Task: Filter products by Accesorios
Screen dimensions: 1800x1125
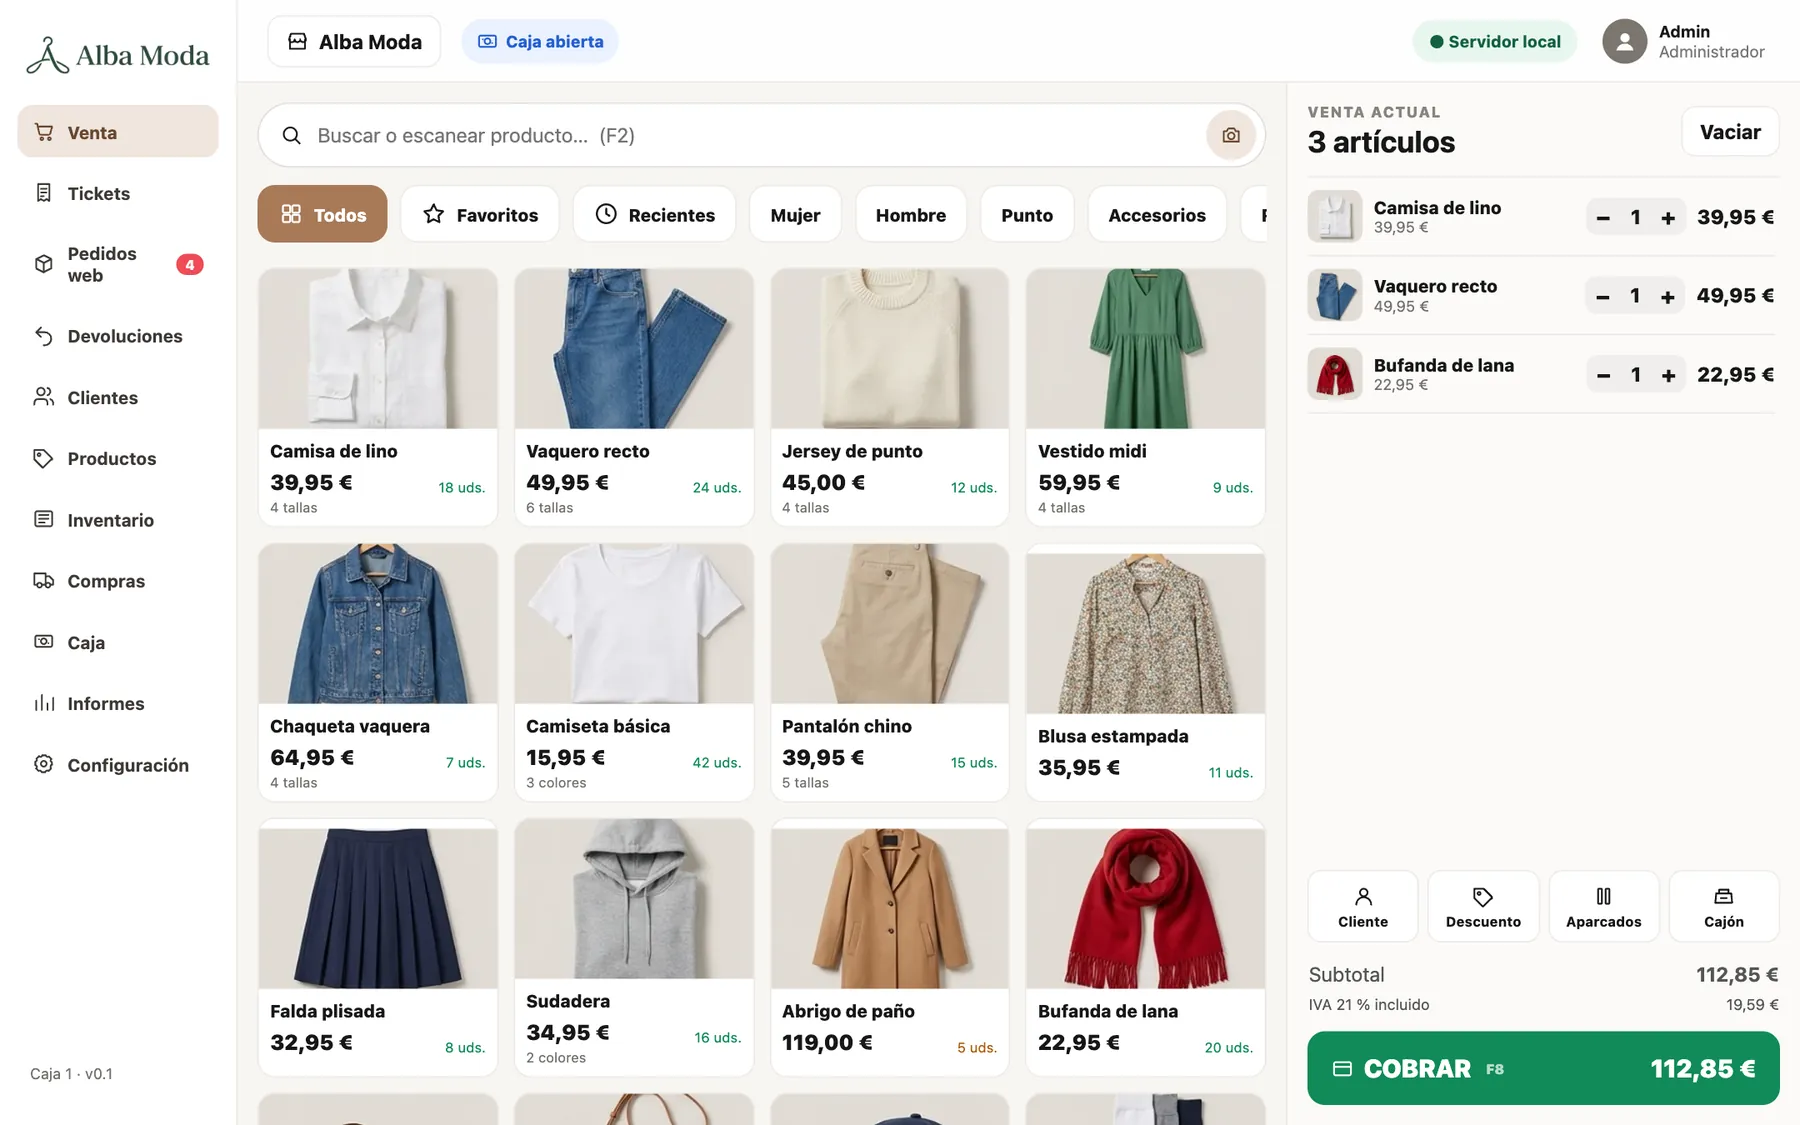Action: point(1157,214)
